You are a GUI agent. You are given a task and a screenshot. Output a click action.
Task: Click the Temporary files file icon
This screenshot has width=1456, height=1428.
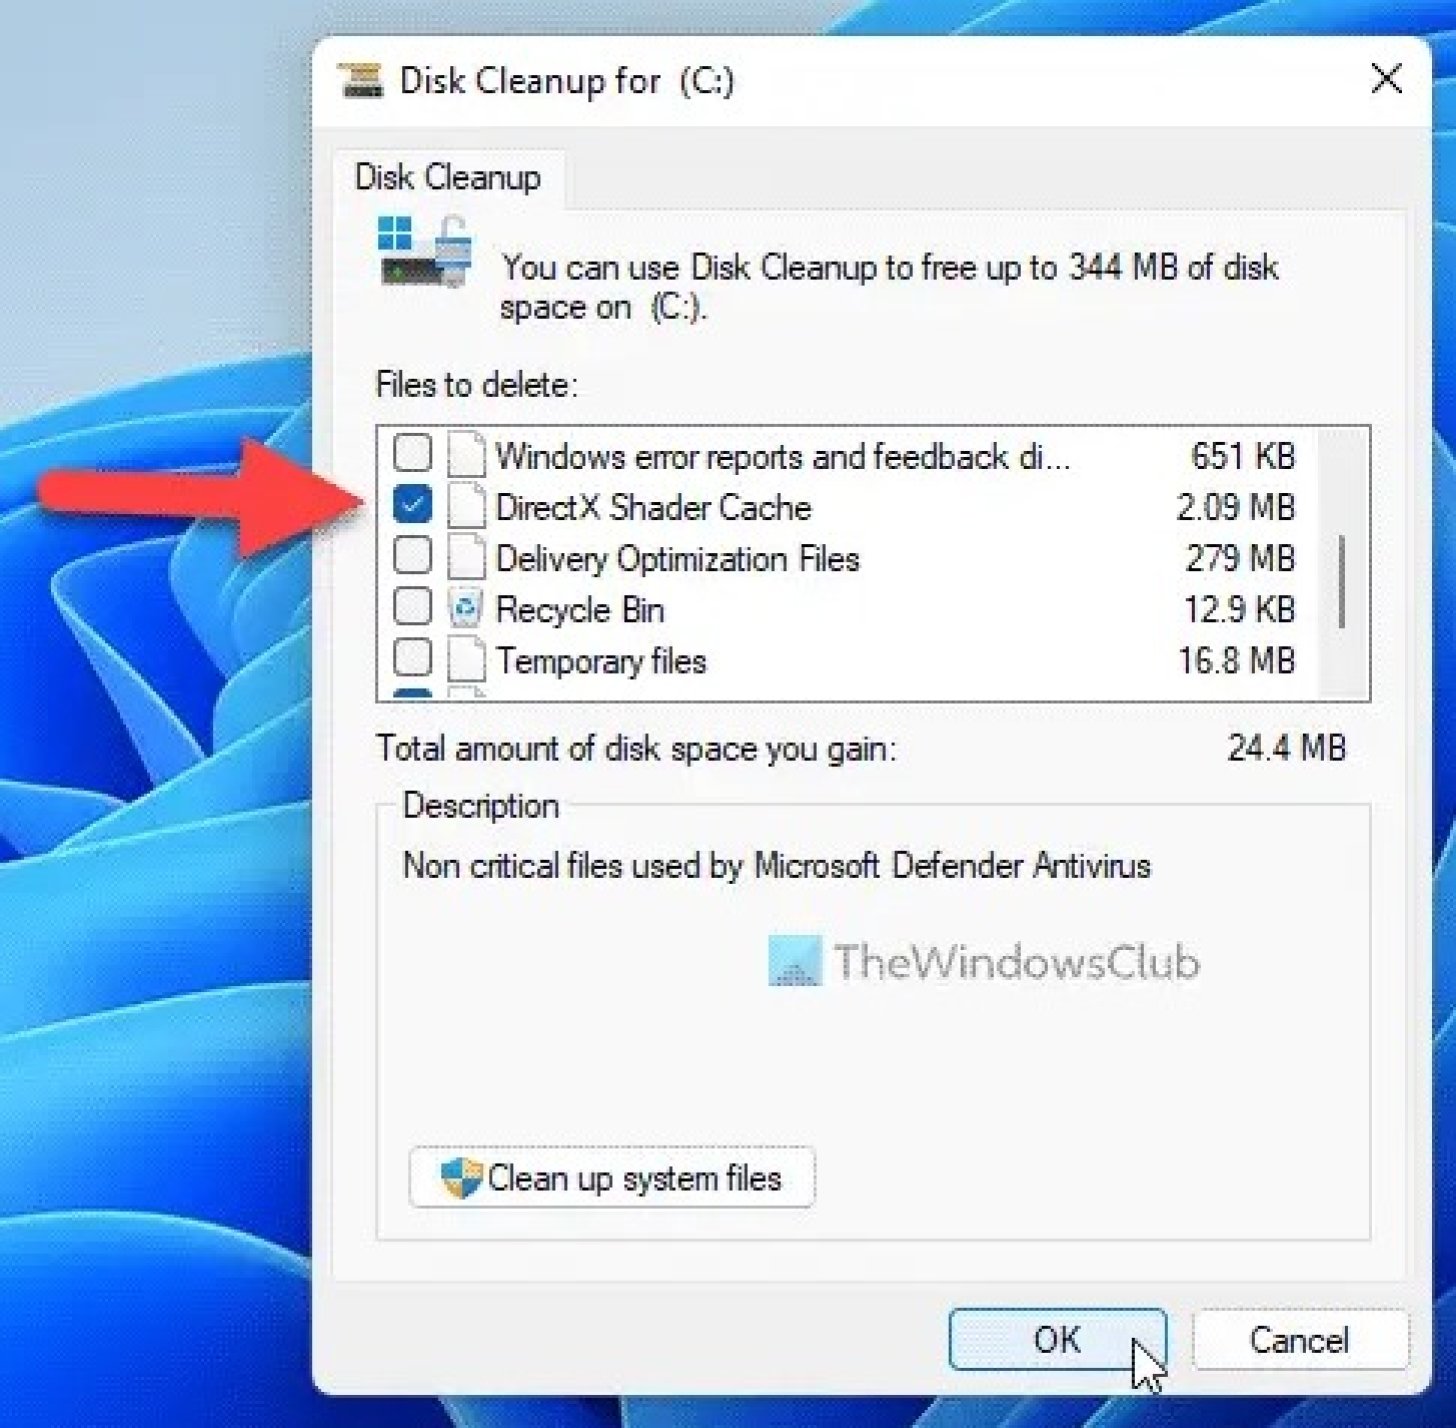[x=466, y=660]
